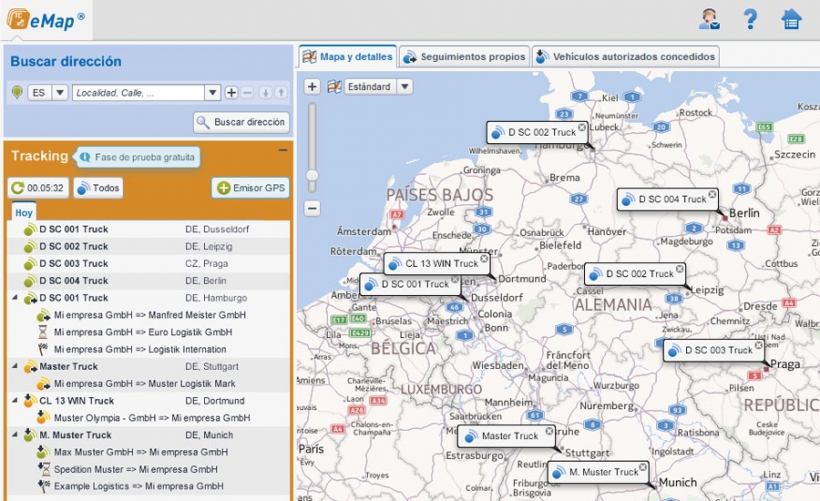Add an address row with the plus icon
820x501 pixels.
pos(231,93)
